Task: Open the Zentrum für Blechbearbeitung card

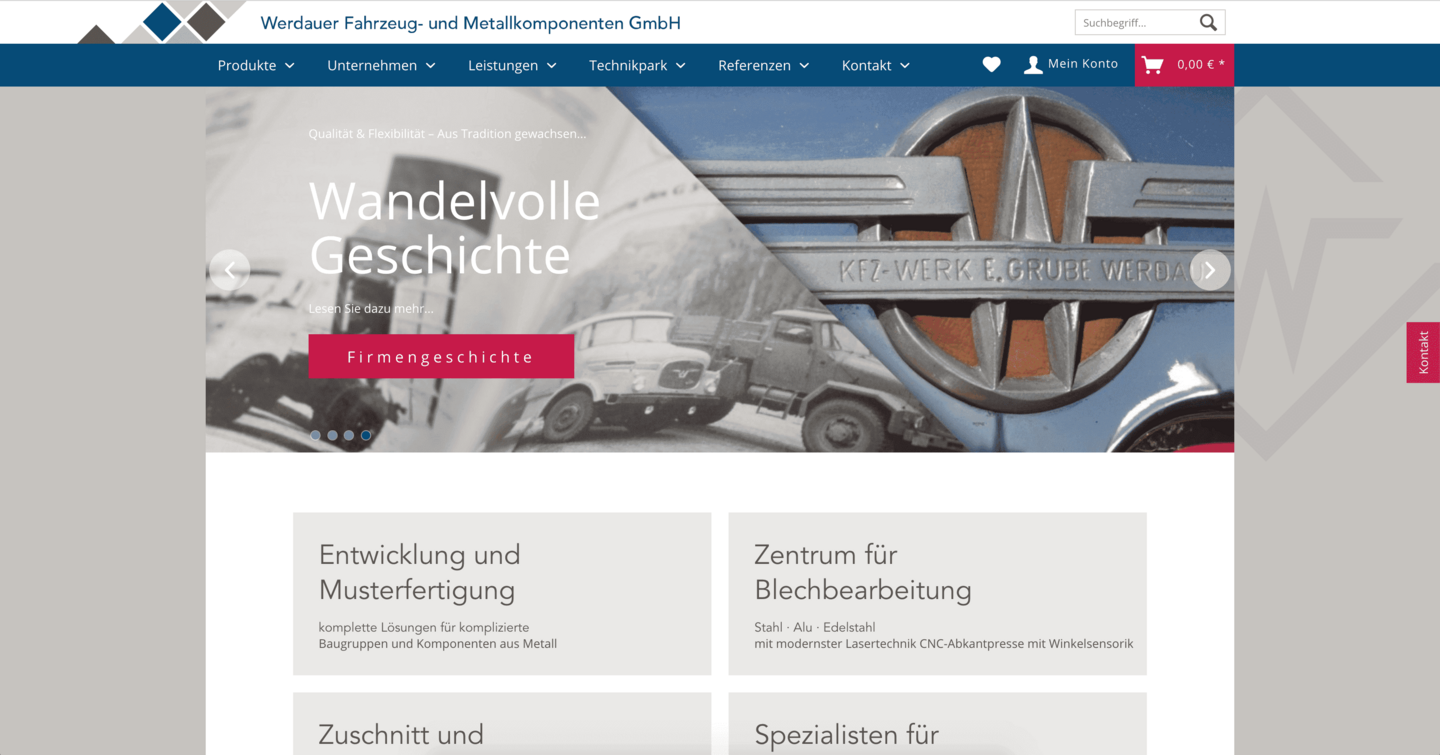Action: point(937,594)
